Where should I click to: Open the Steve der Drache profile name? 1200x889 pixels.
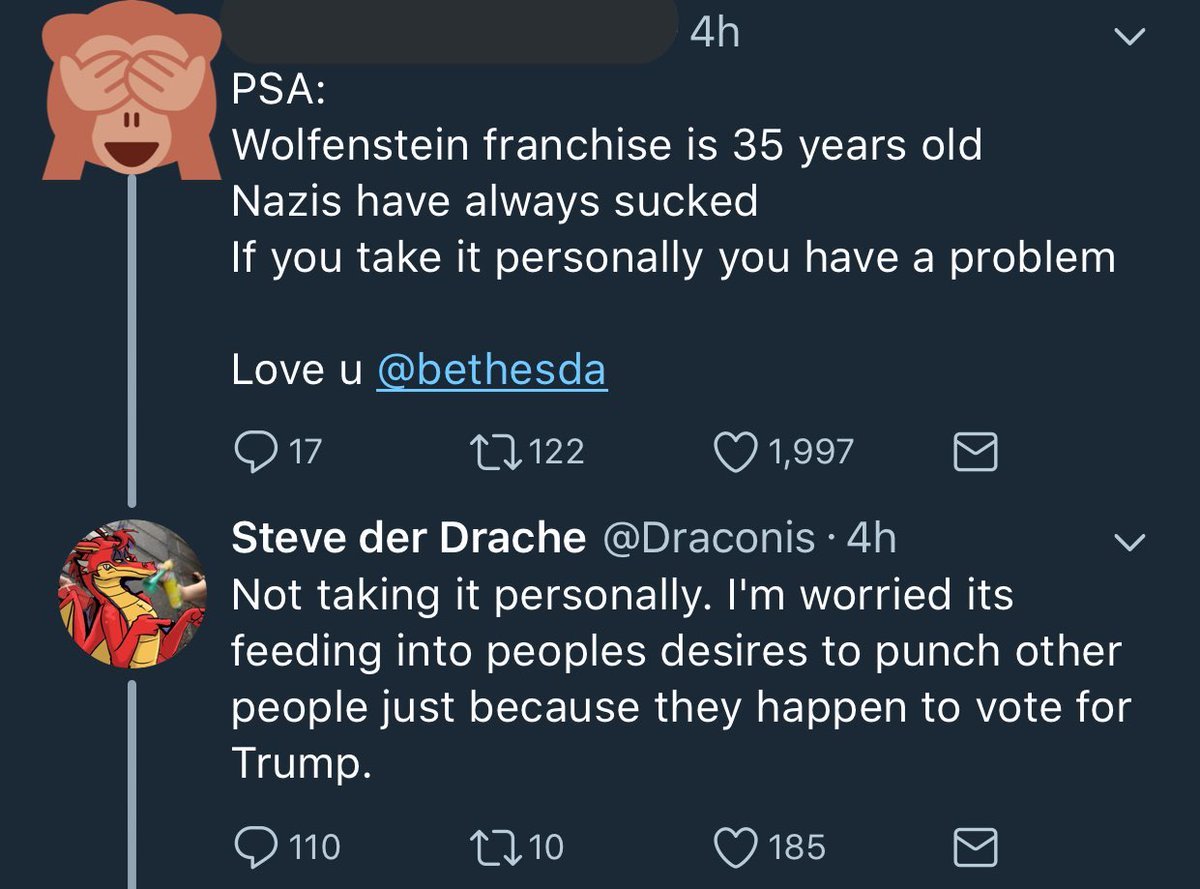click(x=408, y=539)
